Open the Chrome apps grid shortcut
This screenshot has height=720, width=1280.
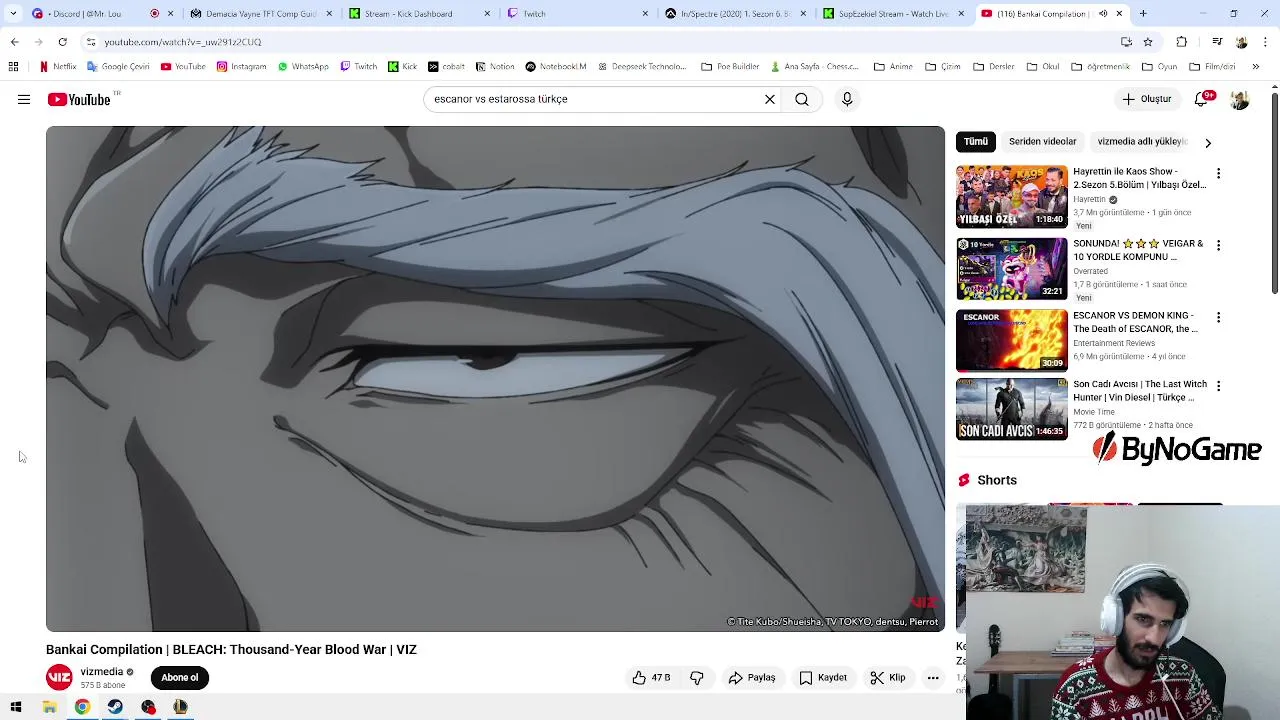pos(13,67)
